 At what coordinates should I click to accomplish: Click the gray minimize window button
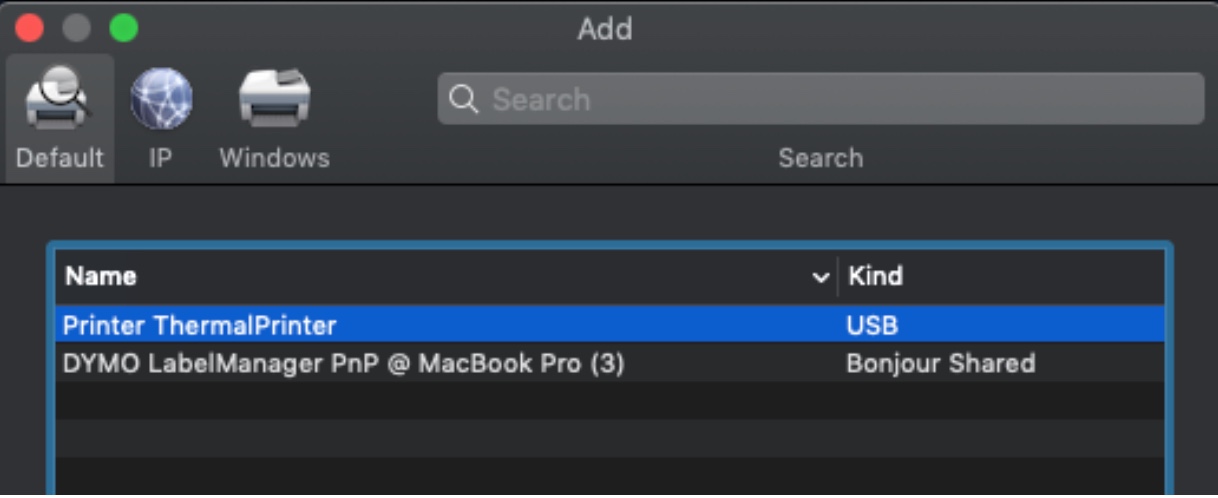point(77,28)
